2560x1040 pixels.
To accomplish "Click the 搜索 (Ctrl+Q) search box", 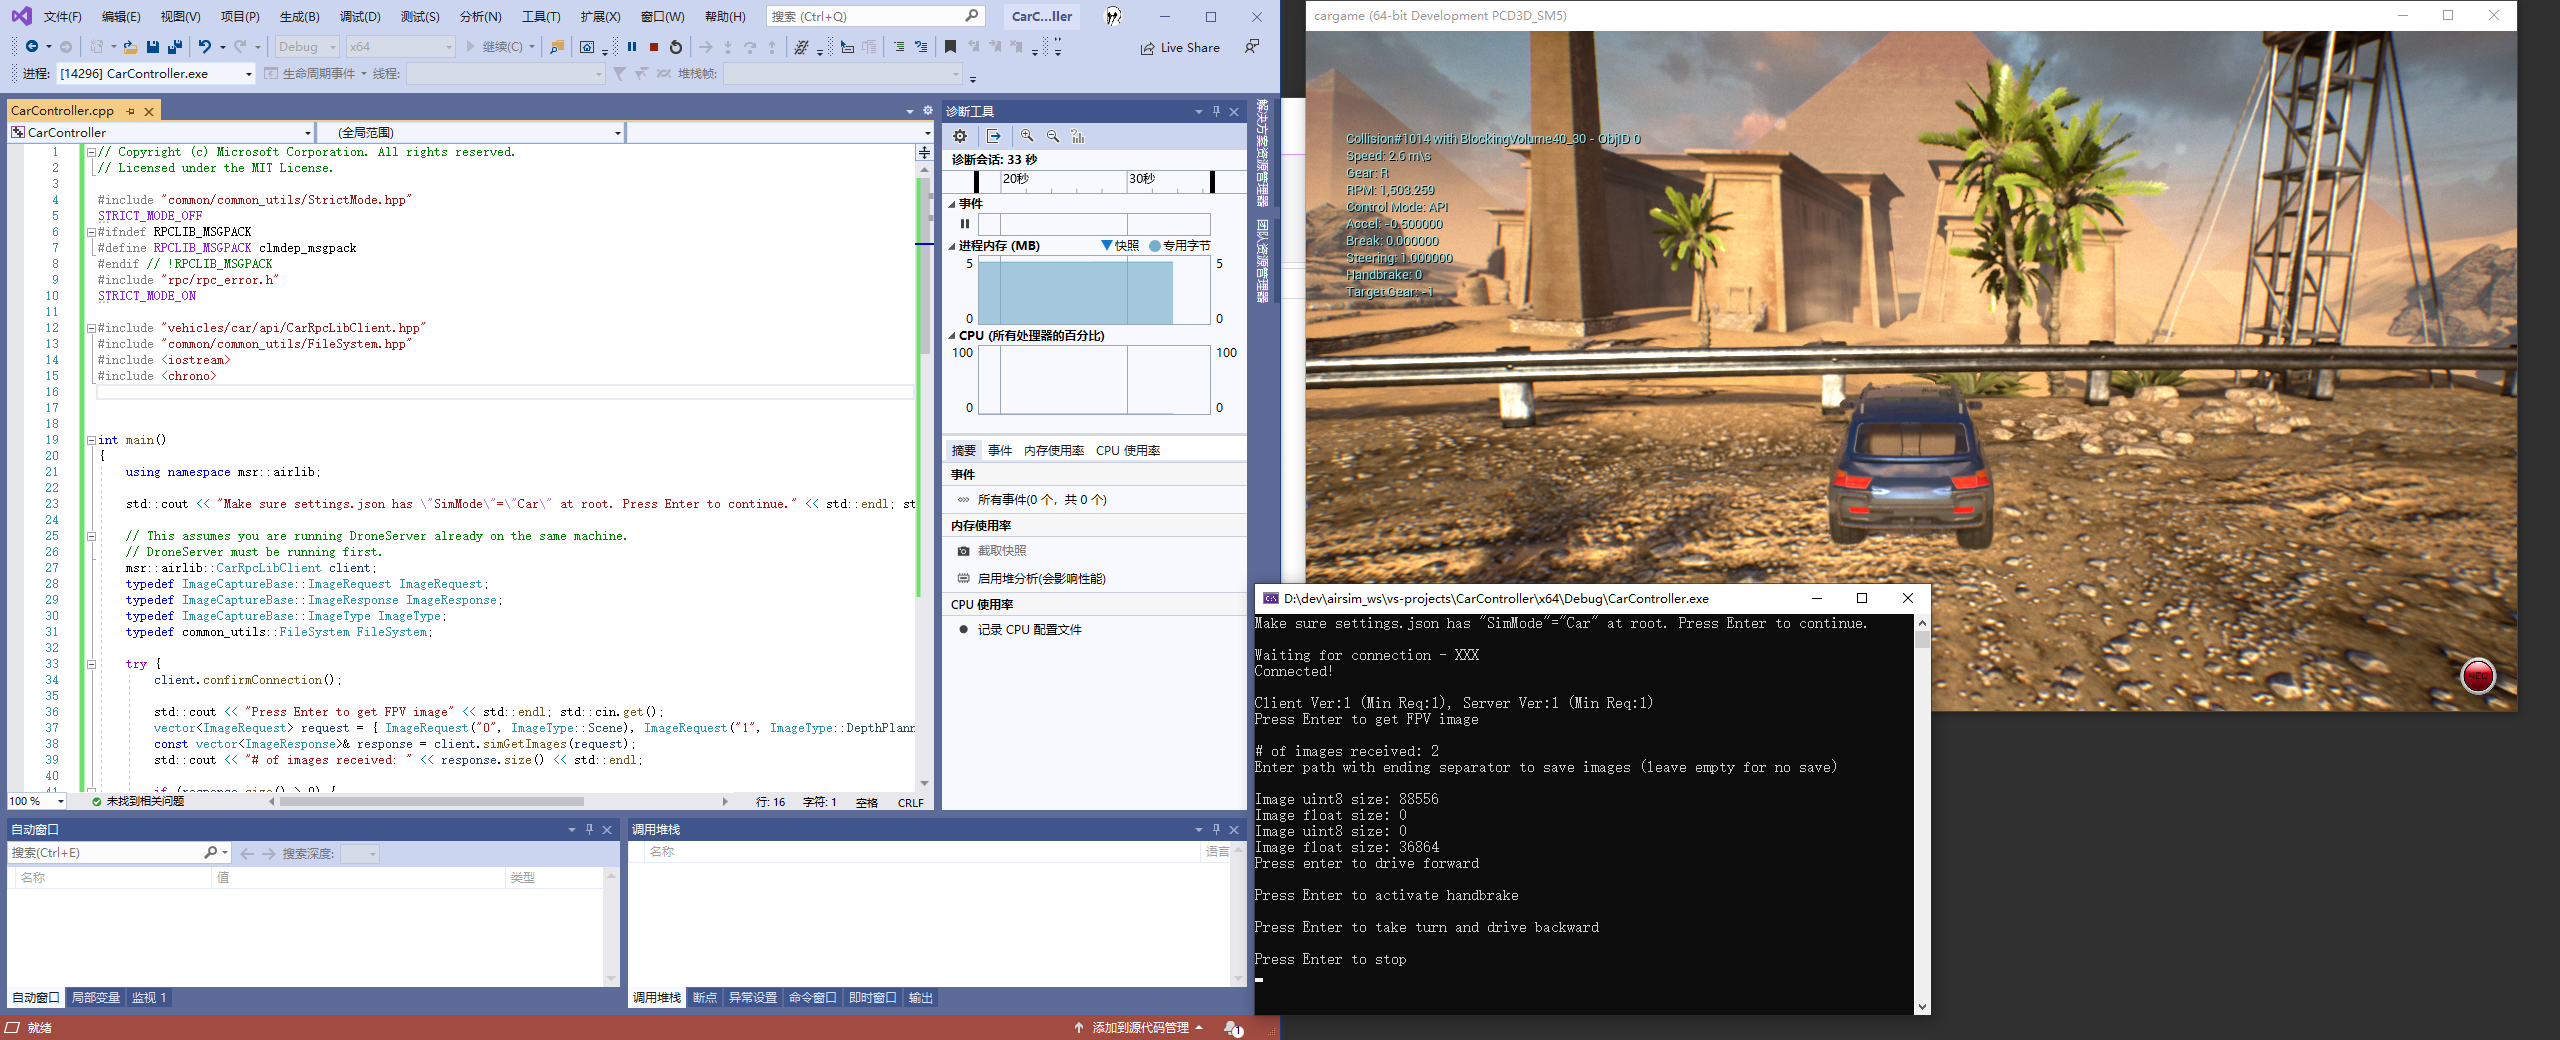I will (x=868, y=15).
